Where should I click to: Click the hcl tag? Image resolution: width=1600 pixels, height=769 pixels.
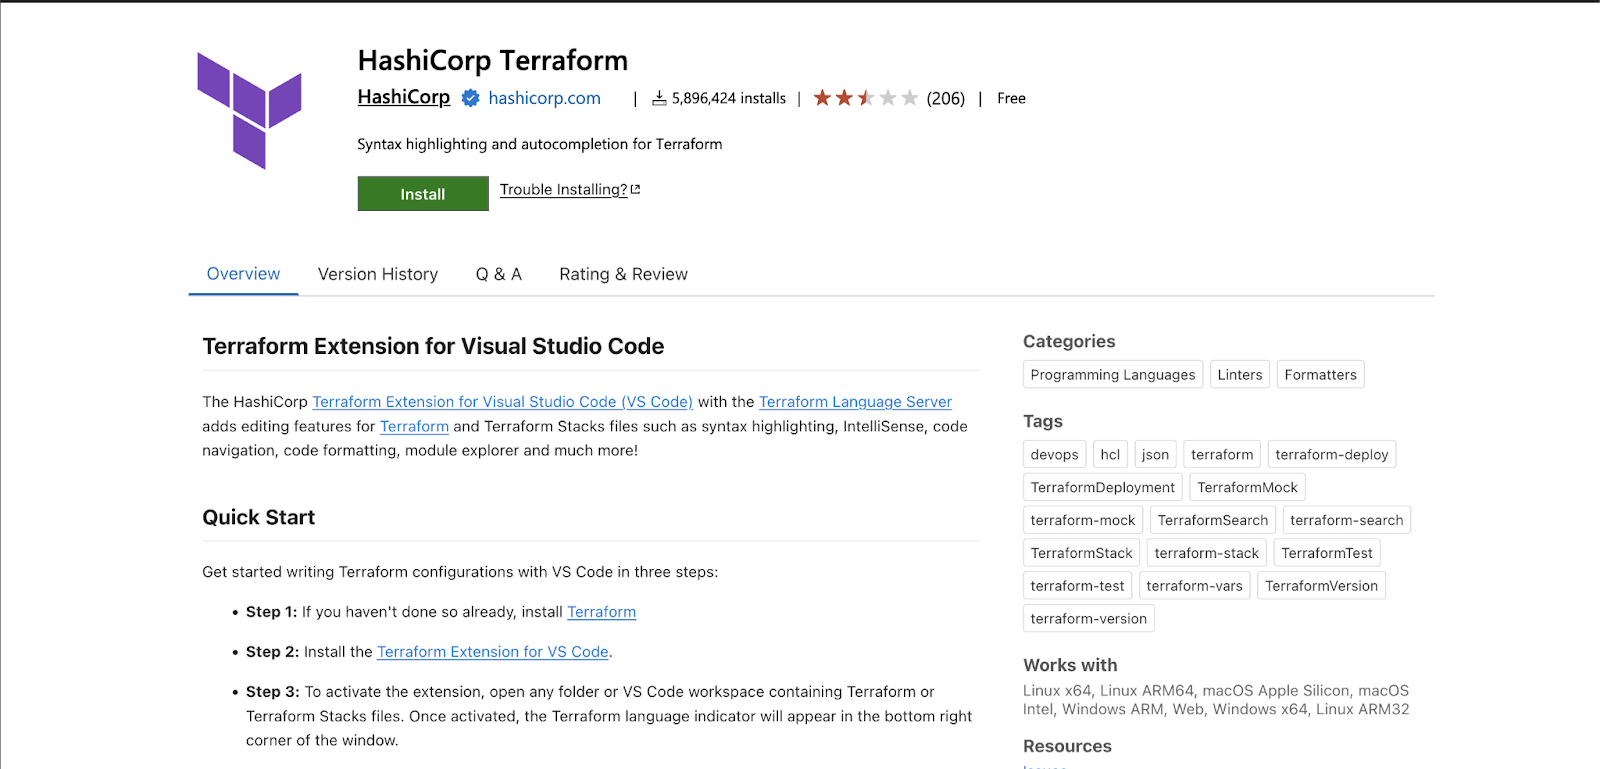1110,455
